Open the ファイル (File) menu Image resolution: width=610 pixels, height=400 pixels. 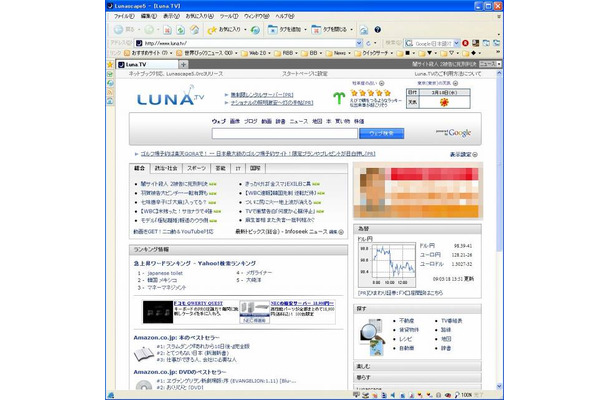click(124, 16)
